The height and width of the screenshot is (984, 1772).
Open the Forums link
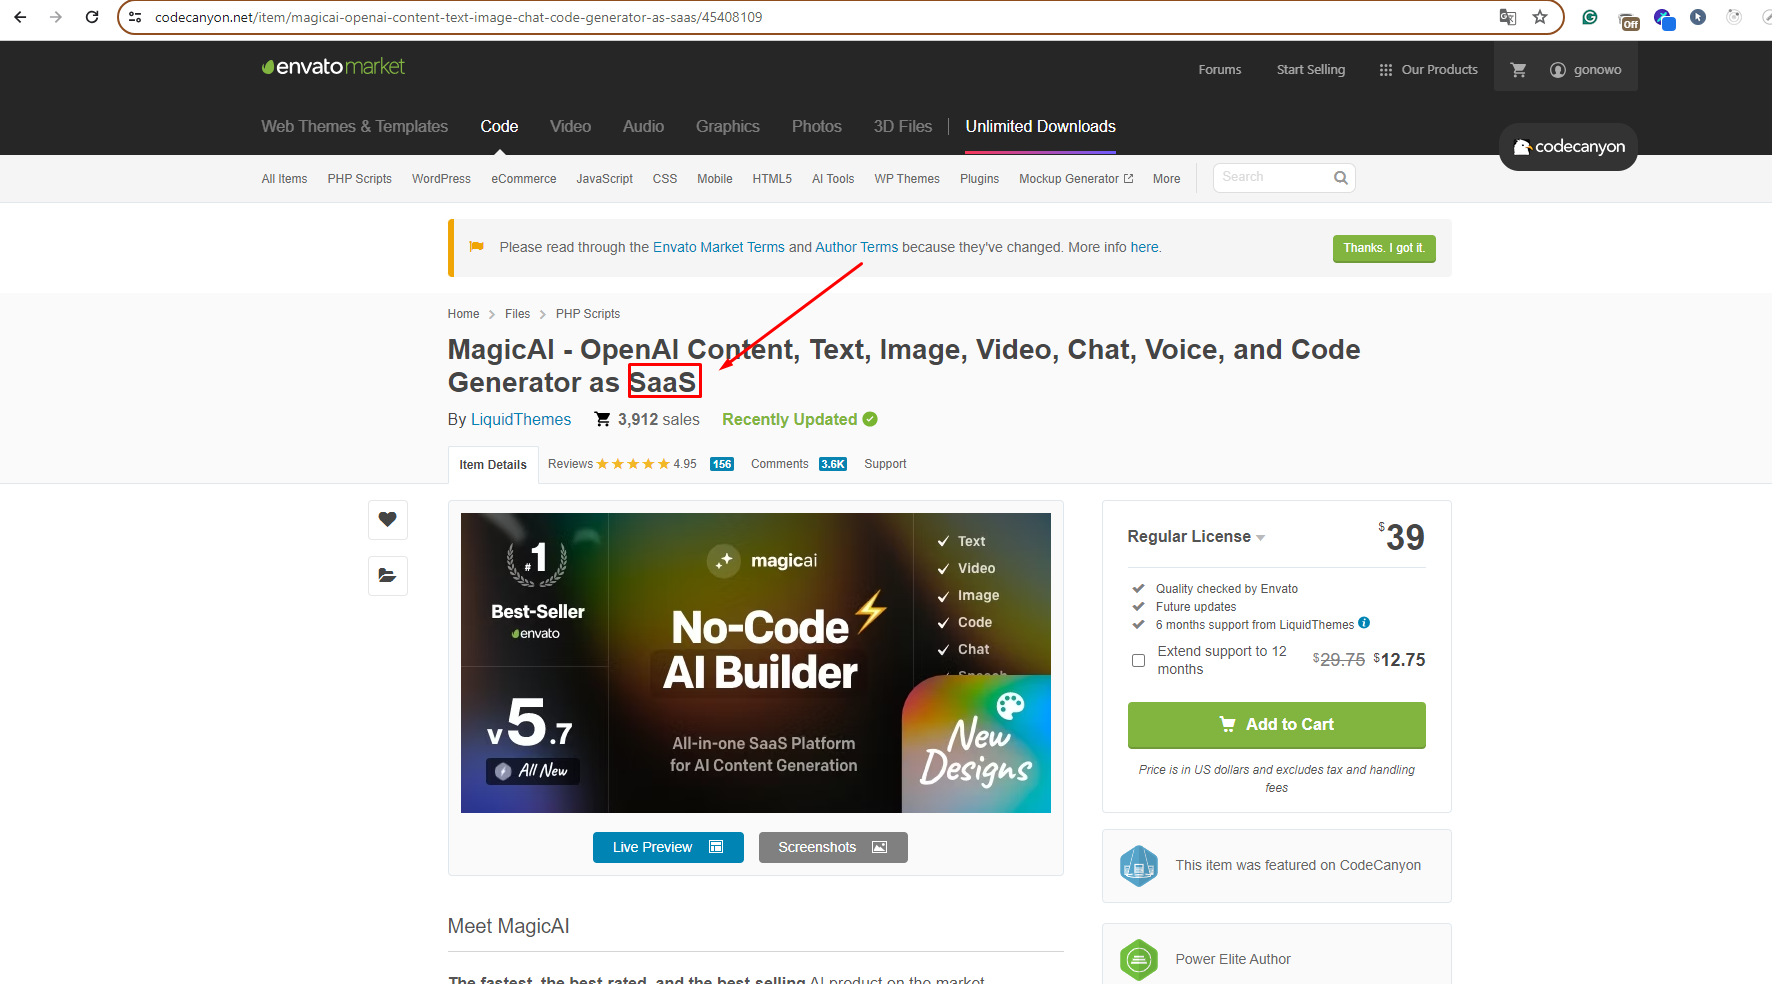pyautogui.click(x=1220, y=70)
